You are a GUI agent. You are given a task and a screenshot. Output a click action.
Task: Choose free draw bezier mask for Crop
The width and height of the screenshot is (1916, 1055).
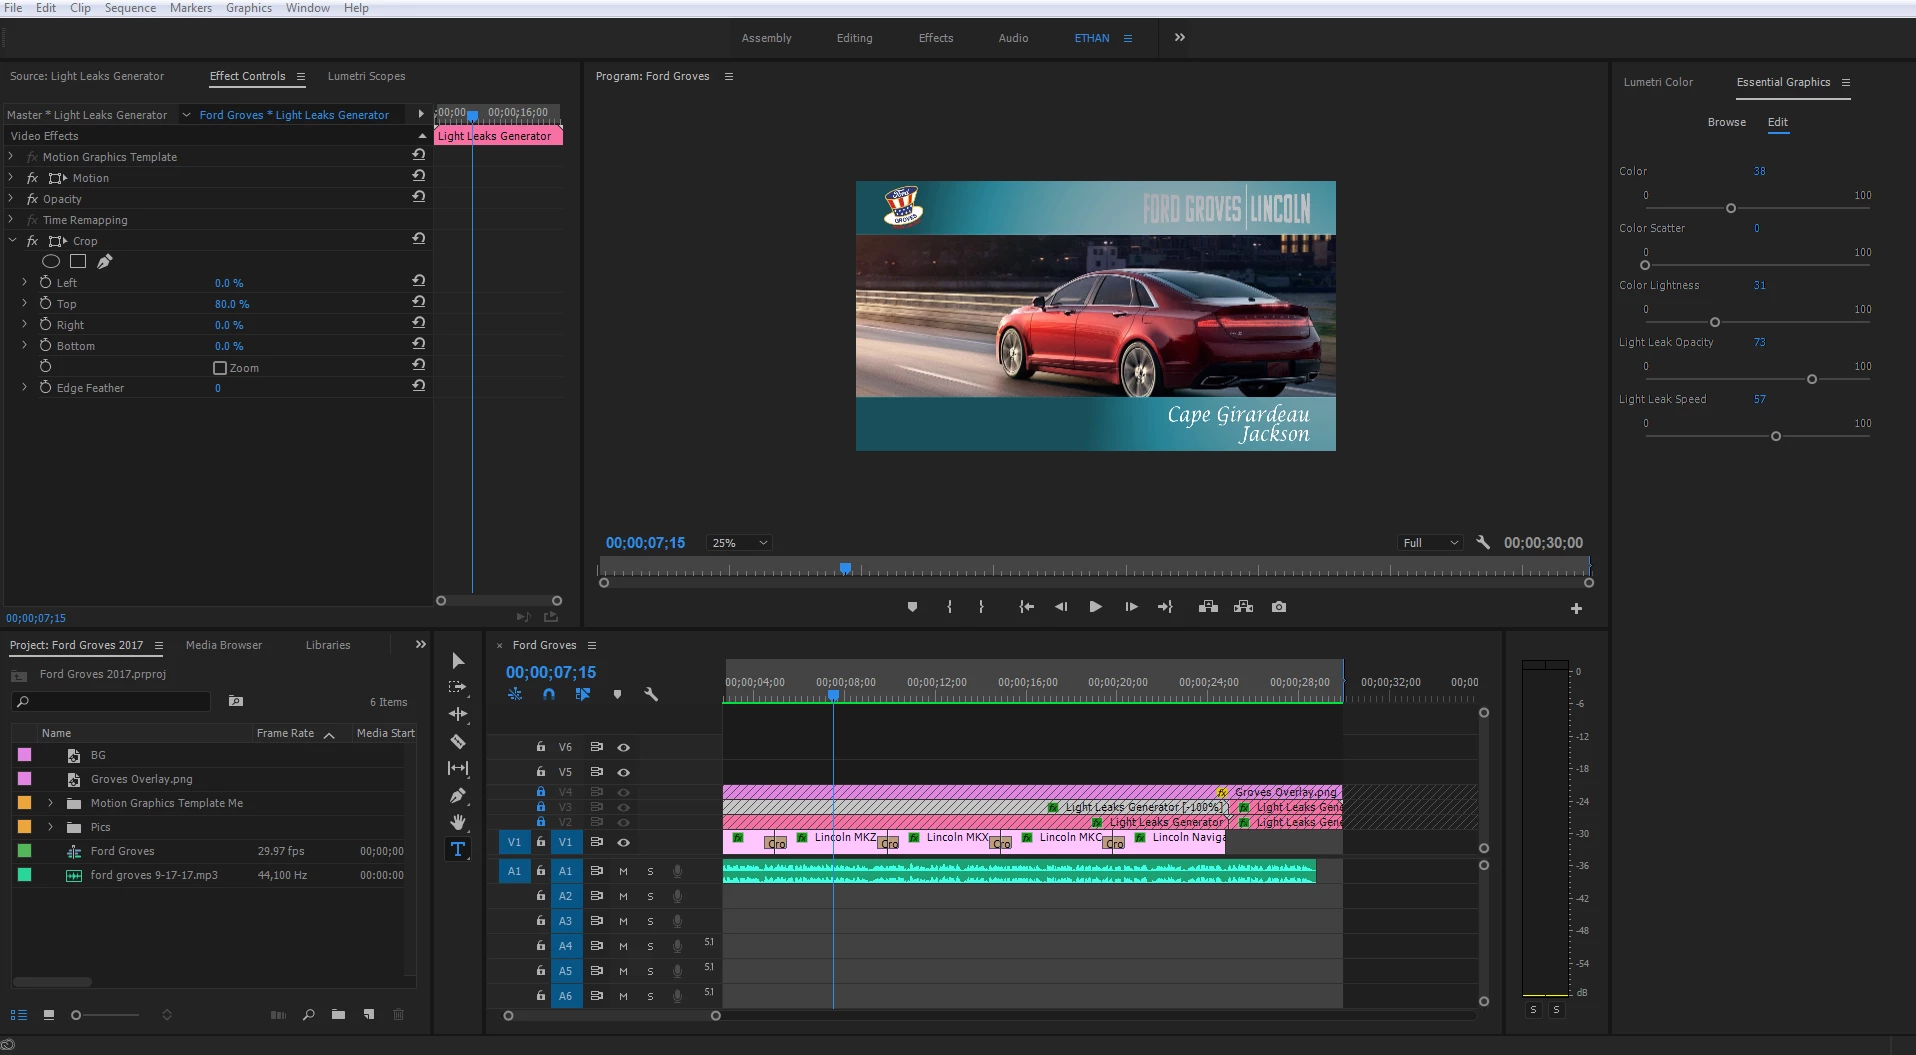(105, 261)
